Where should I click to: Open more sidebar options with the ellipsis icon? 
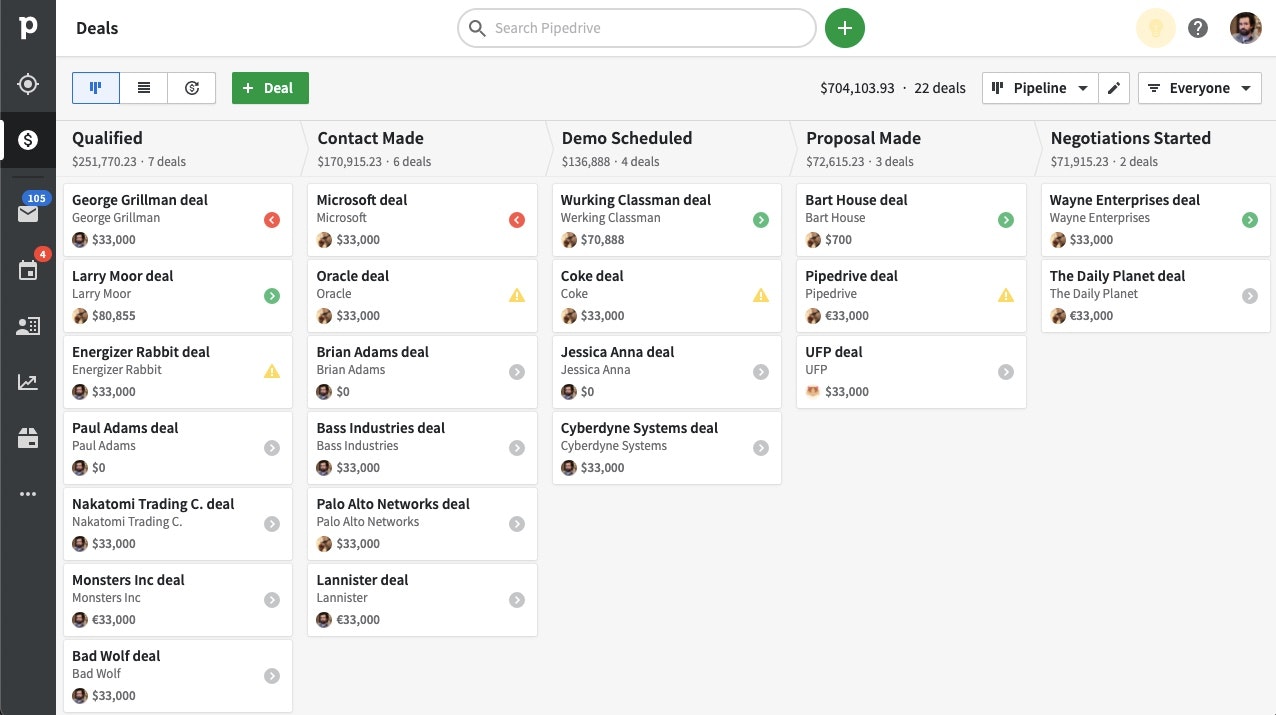pyautogui.click(x=27, y=493)
